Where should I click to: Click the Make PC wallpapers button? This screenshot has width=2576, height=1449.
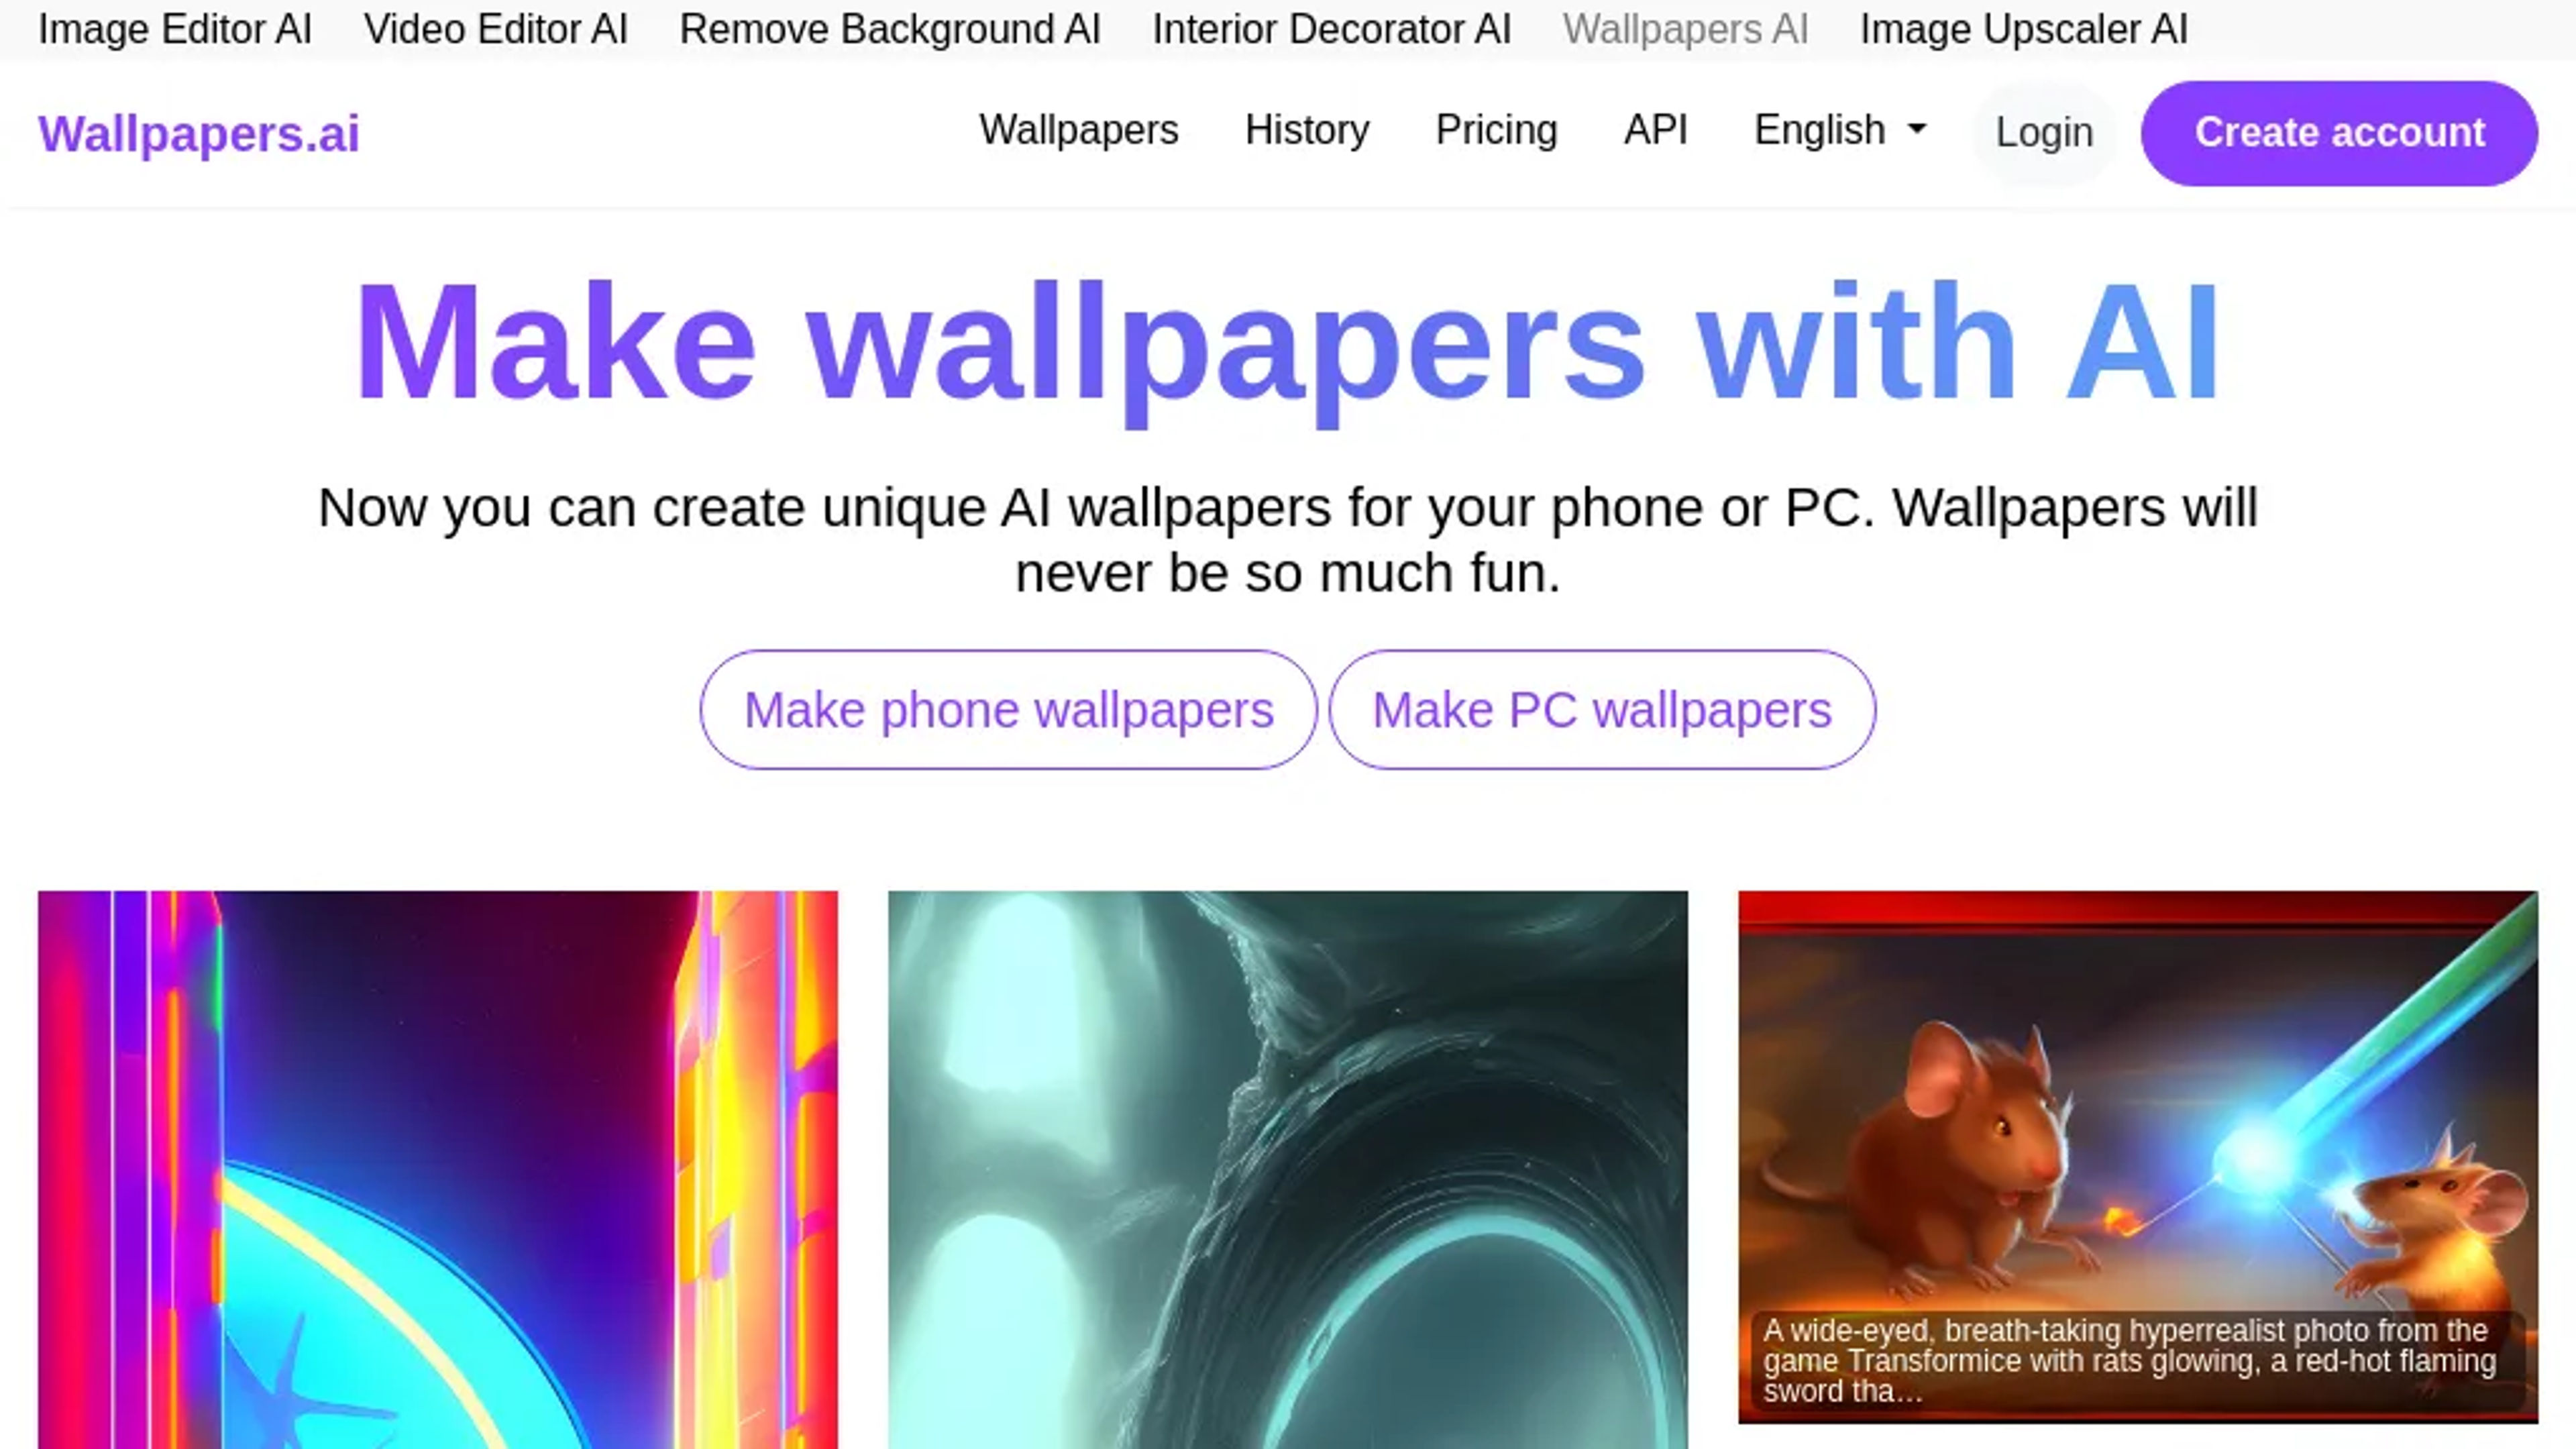point(1601,710)
